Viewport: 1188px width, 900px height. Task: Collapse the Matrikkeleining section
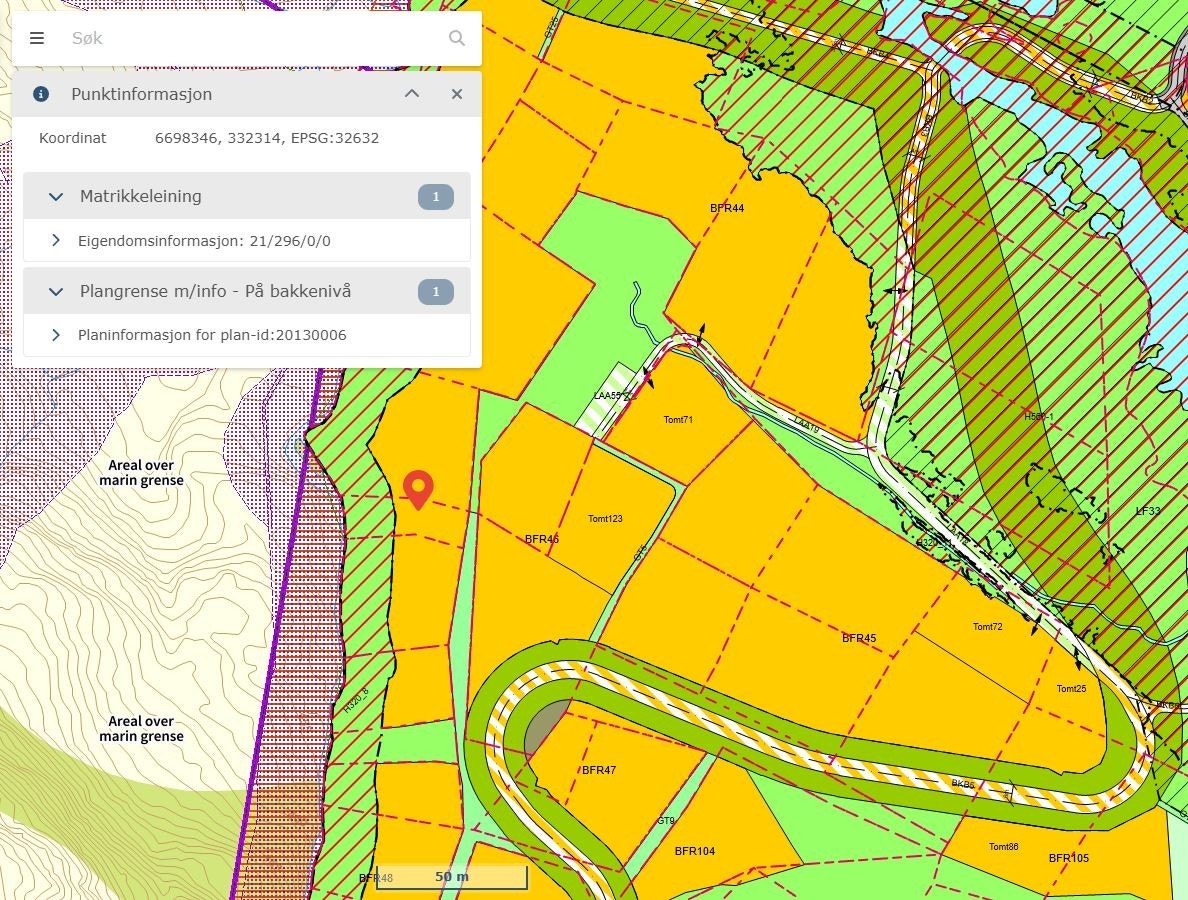coord(55,196)
